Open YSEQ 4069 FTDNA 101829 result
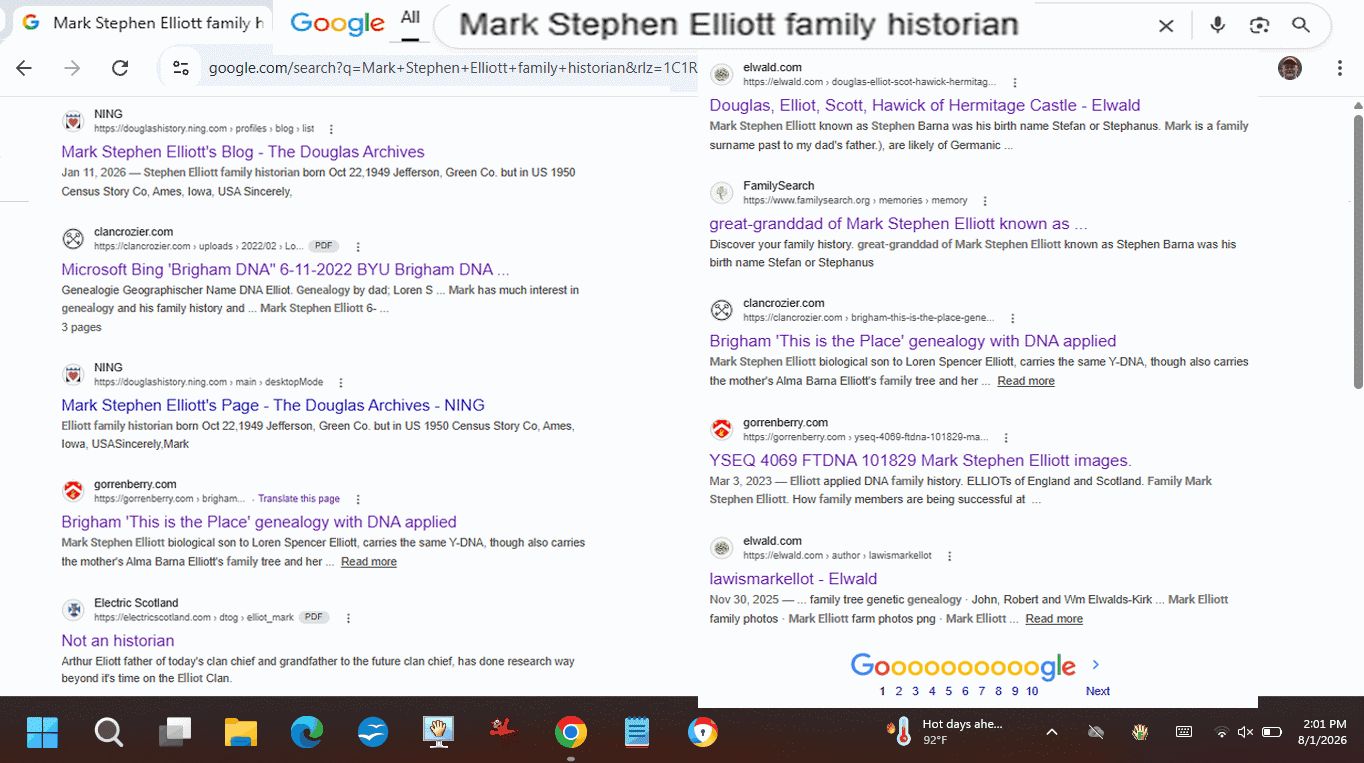 coord(920,461)
